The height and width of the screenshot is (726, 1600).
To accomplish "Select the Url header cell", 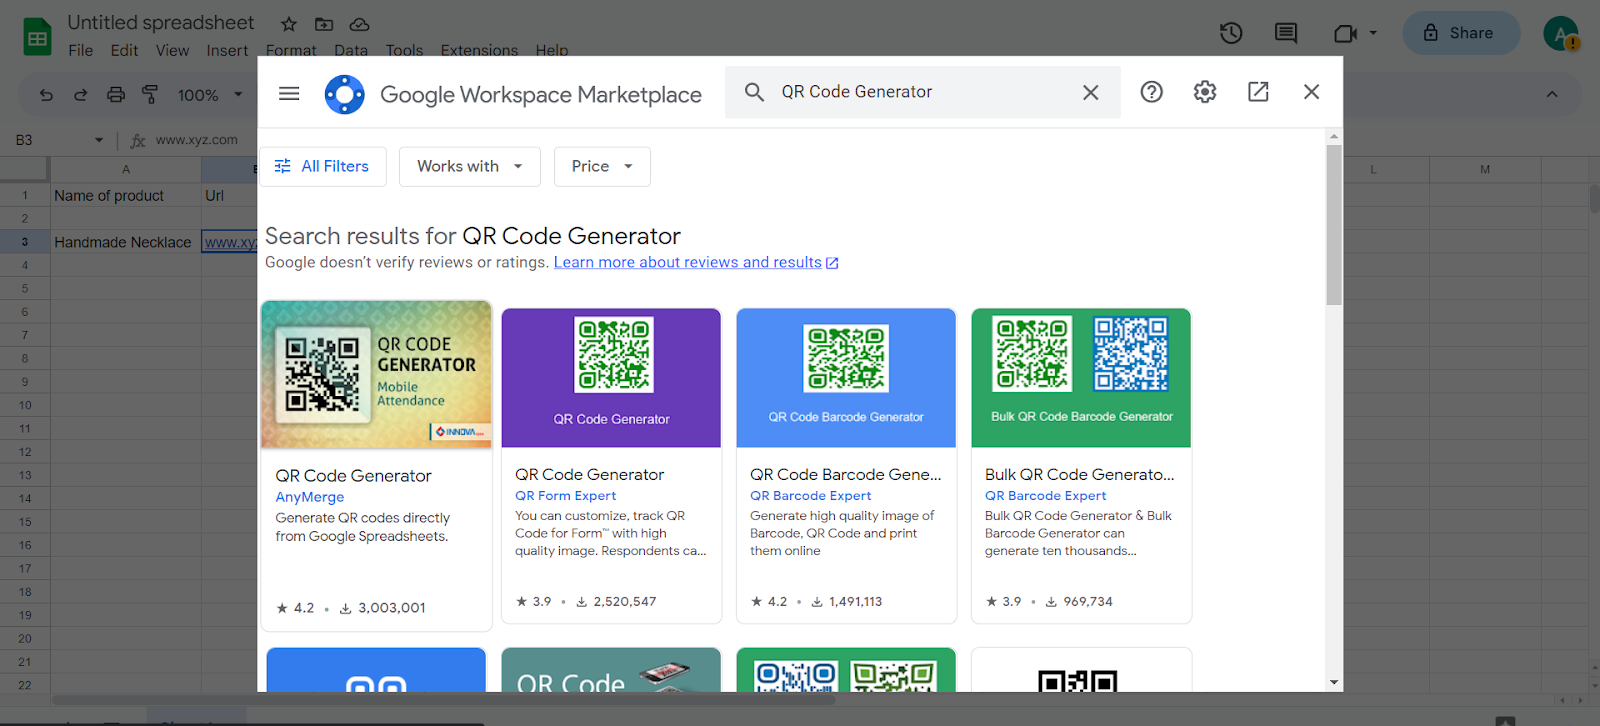I will 229,196.
